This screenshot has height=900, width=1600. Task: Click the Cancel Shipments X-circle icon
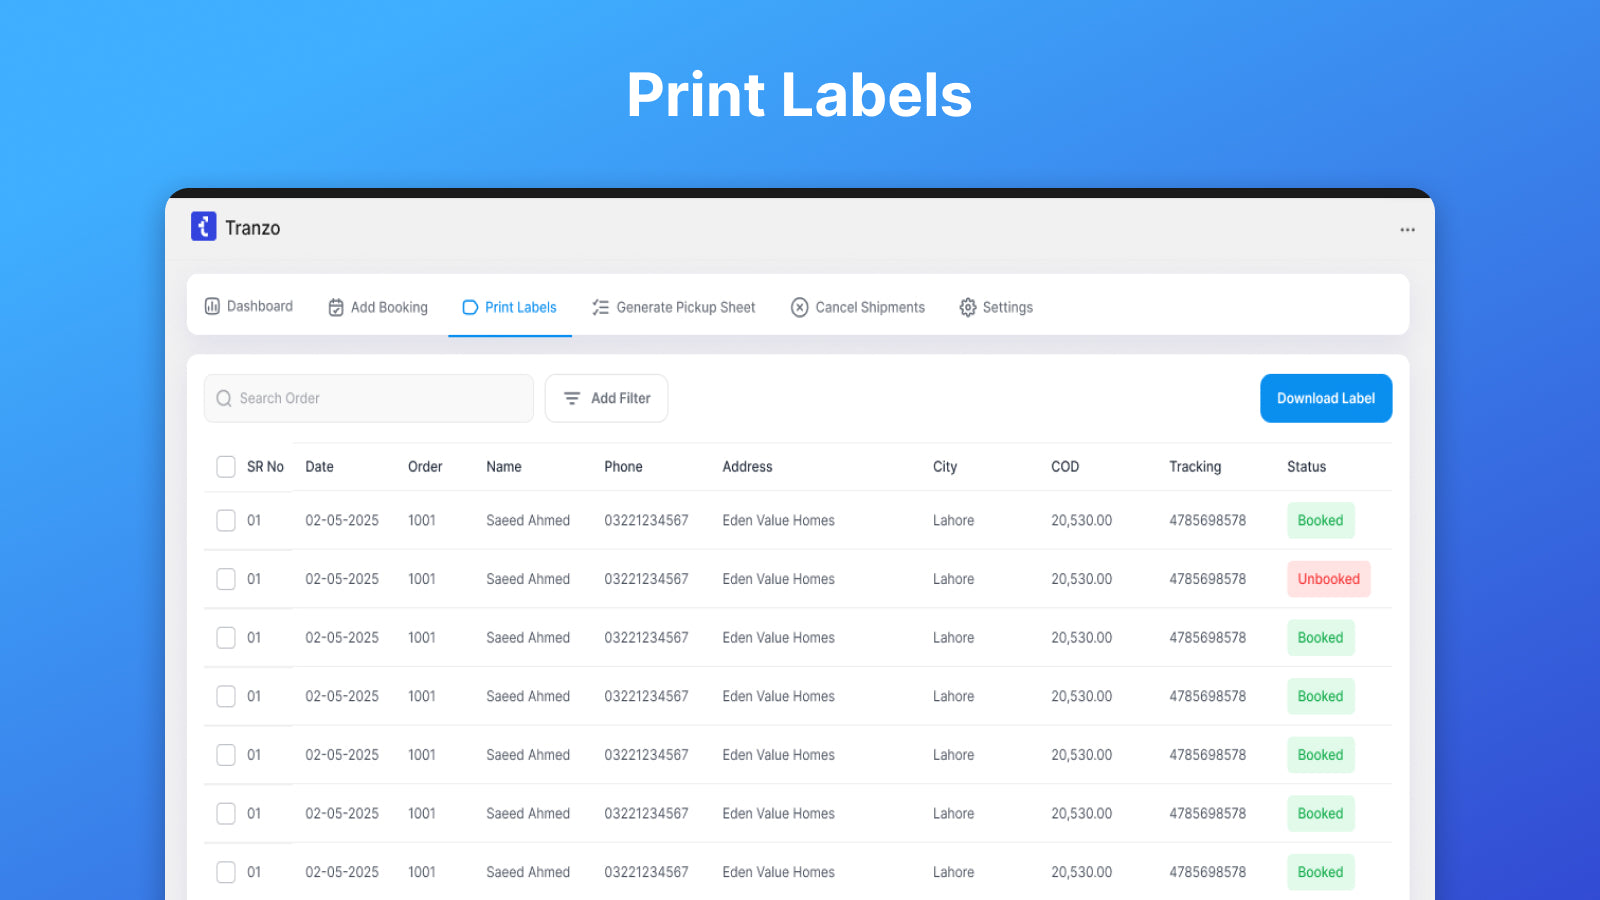click(x=799, y=307)
